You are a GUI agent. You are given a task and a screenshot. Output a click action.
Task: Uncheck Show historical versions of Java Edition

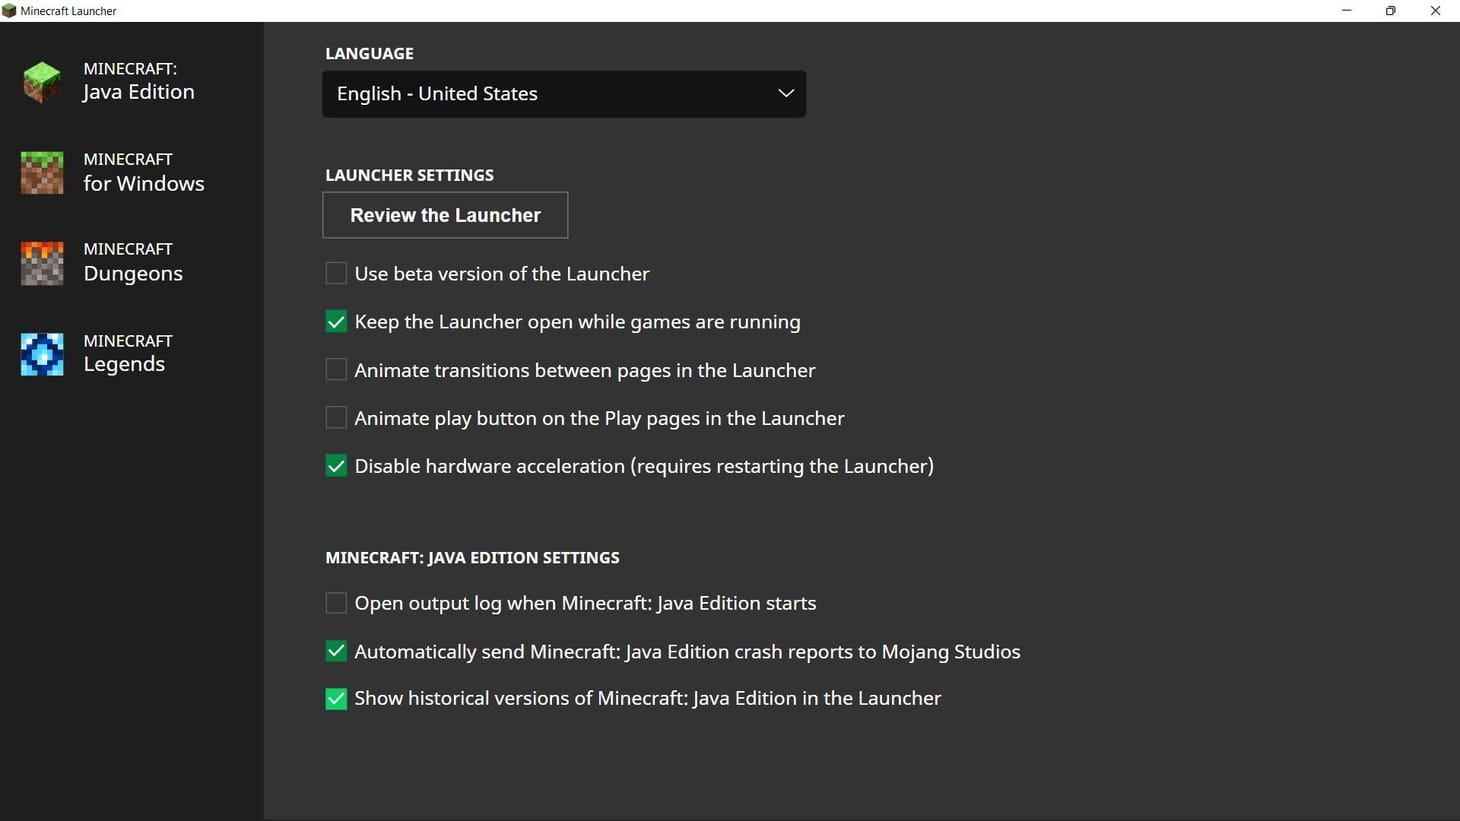click(336, 699)
